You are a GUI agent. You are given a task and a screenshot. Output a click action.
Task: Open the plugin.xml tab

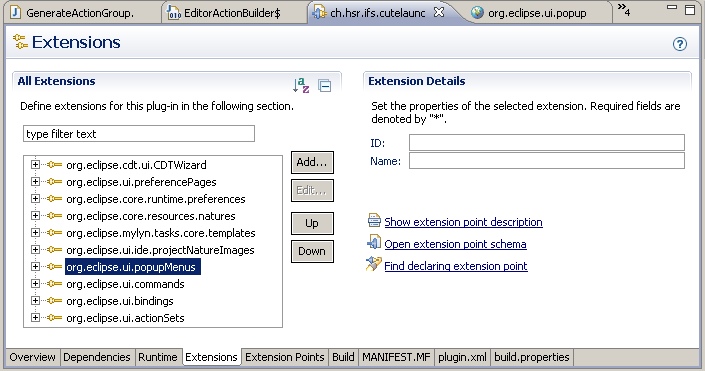pos(462,357)
